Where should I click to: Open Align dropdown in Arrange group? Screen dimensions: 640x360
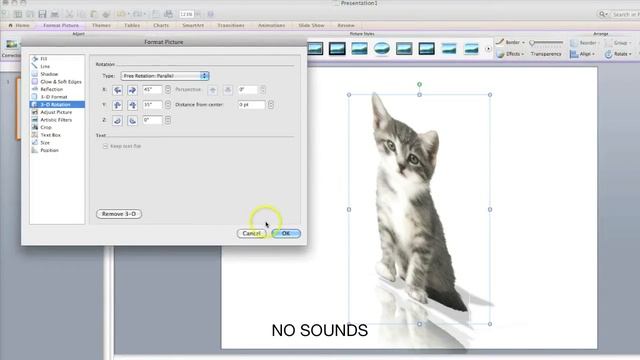pos(582,54)
